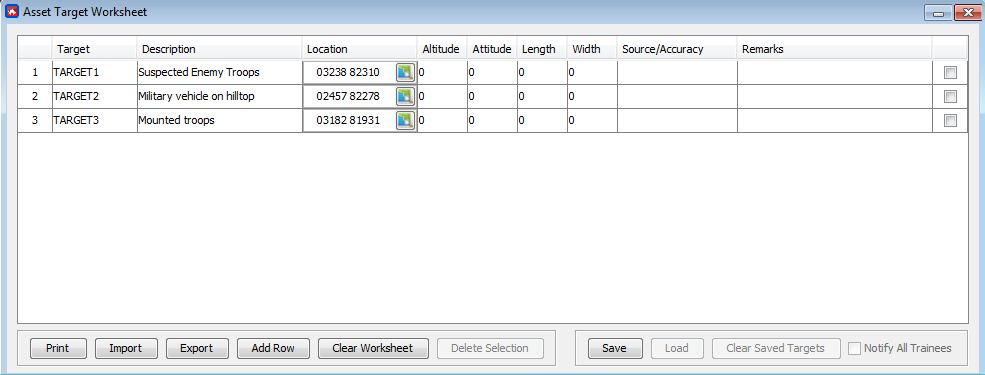This screenshot has width=985, height=375.
Task: Add a new row with Add Row
Action: 273,348
